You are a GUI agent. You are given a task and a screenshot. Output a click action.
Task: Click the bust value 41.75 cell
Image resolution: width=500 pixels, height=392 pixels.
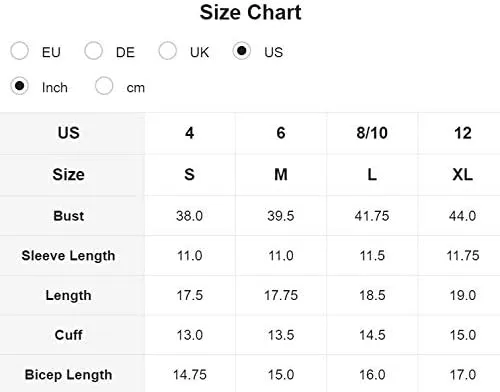point(372,216)
